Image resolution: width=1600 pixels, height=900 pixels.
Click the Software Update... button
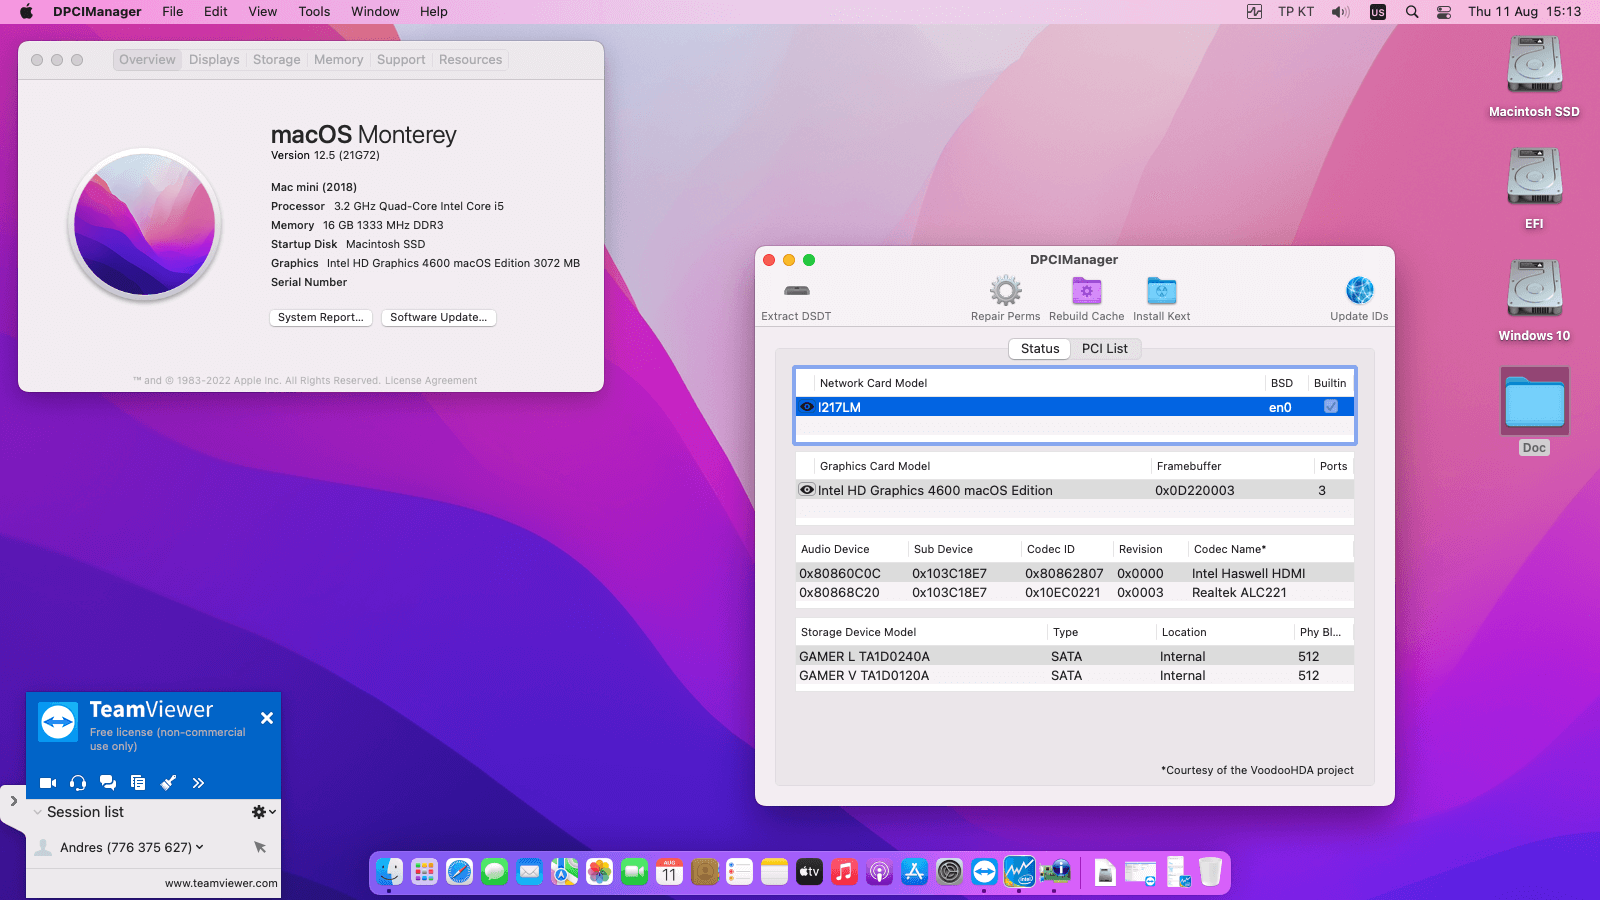[x=438, y=318]
